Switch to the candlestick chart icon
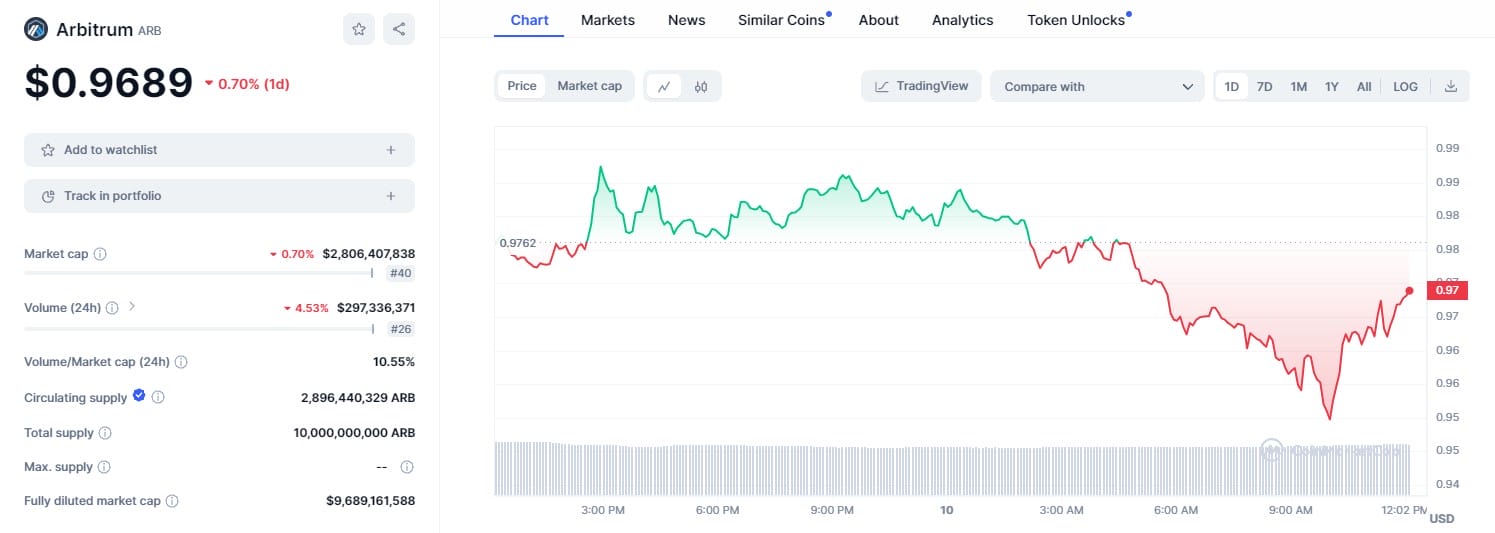This screenshot has height=533, width=1495. click(701, 86)
